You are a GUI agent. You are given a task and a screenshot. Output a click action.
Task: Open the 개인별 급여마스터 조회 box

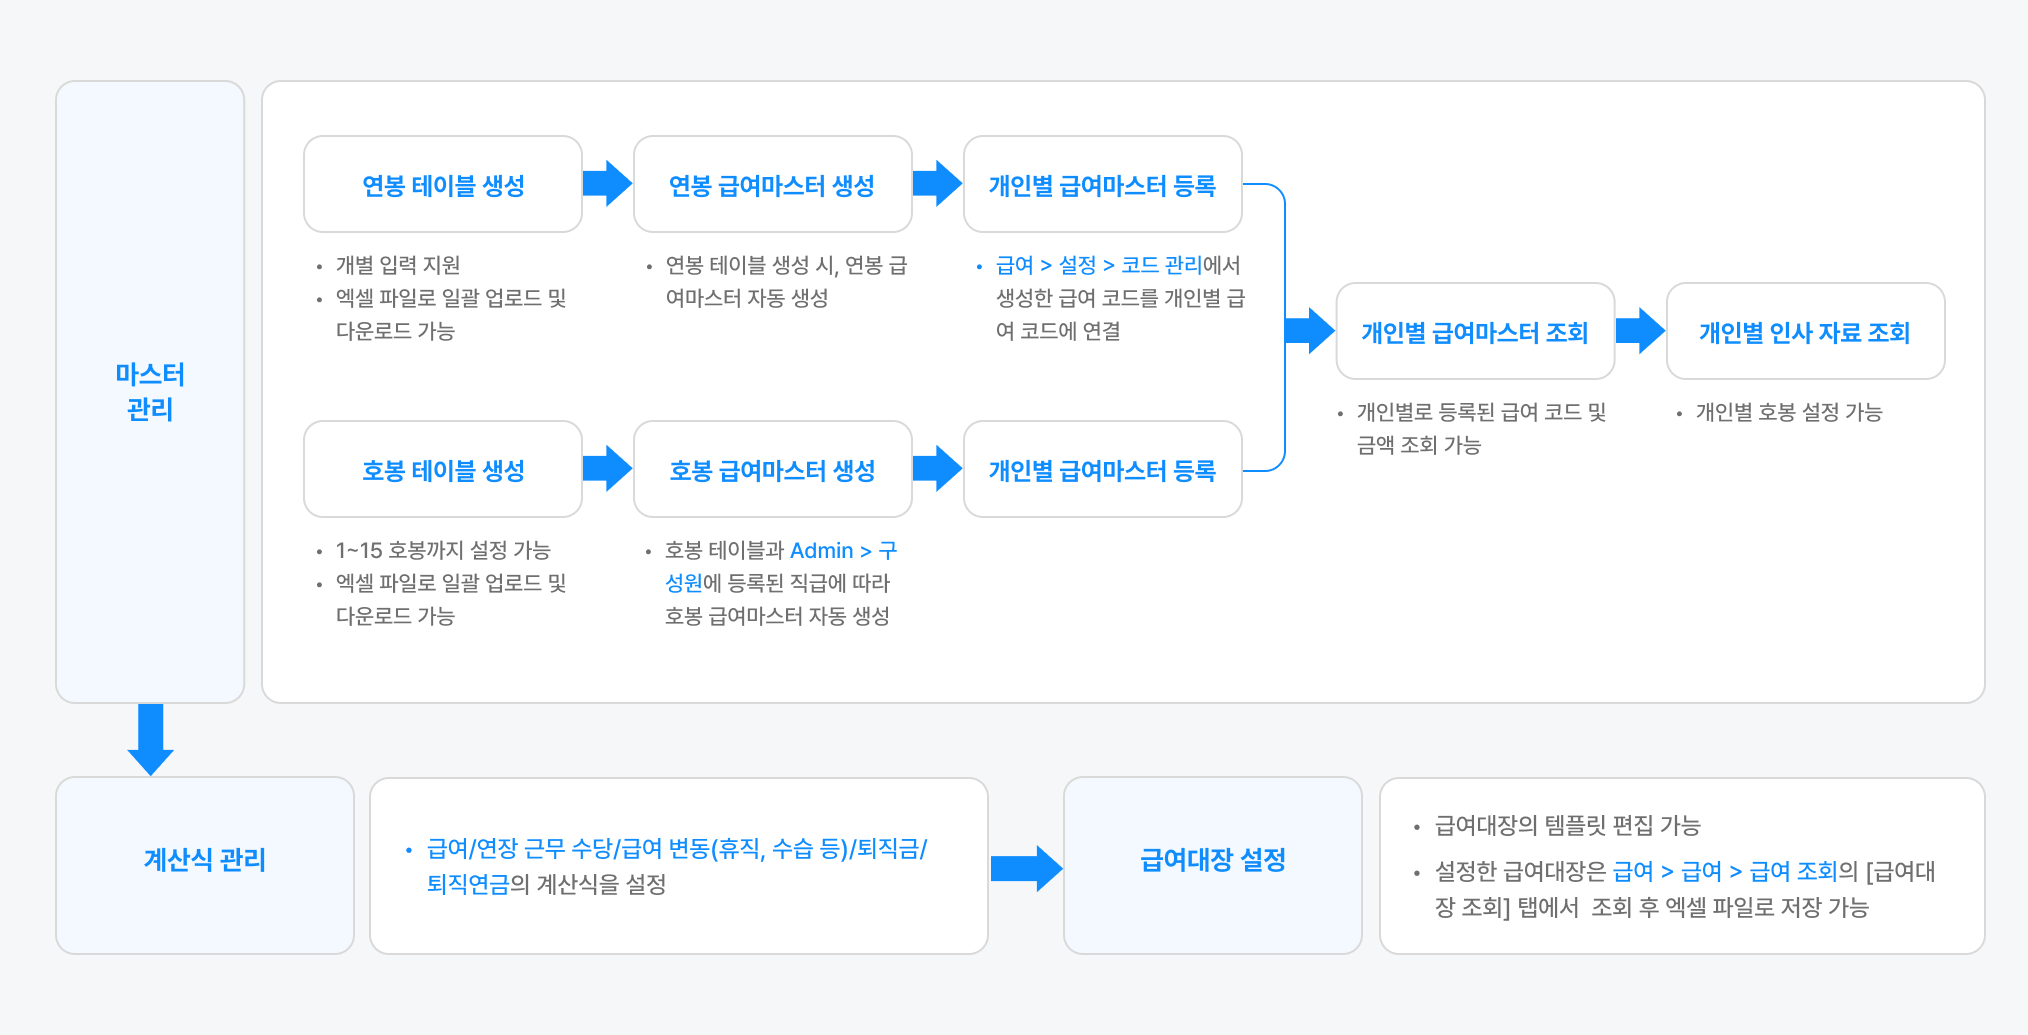click(1475, 332)
